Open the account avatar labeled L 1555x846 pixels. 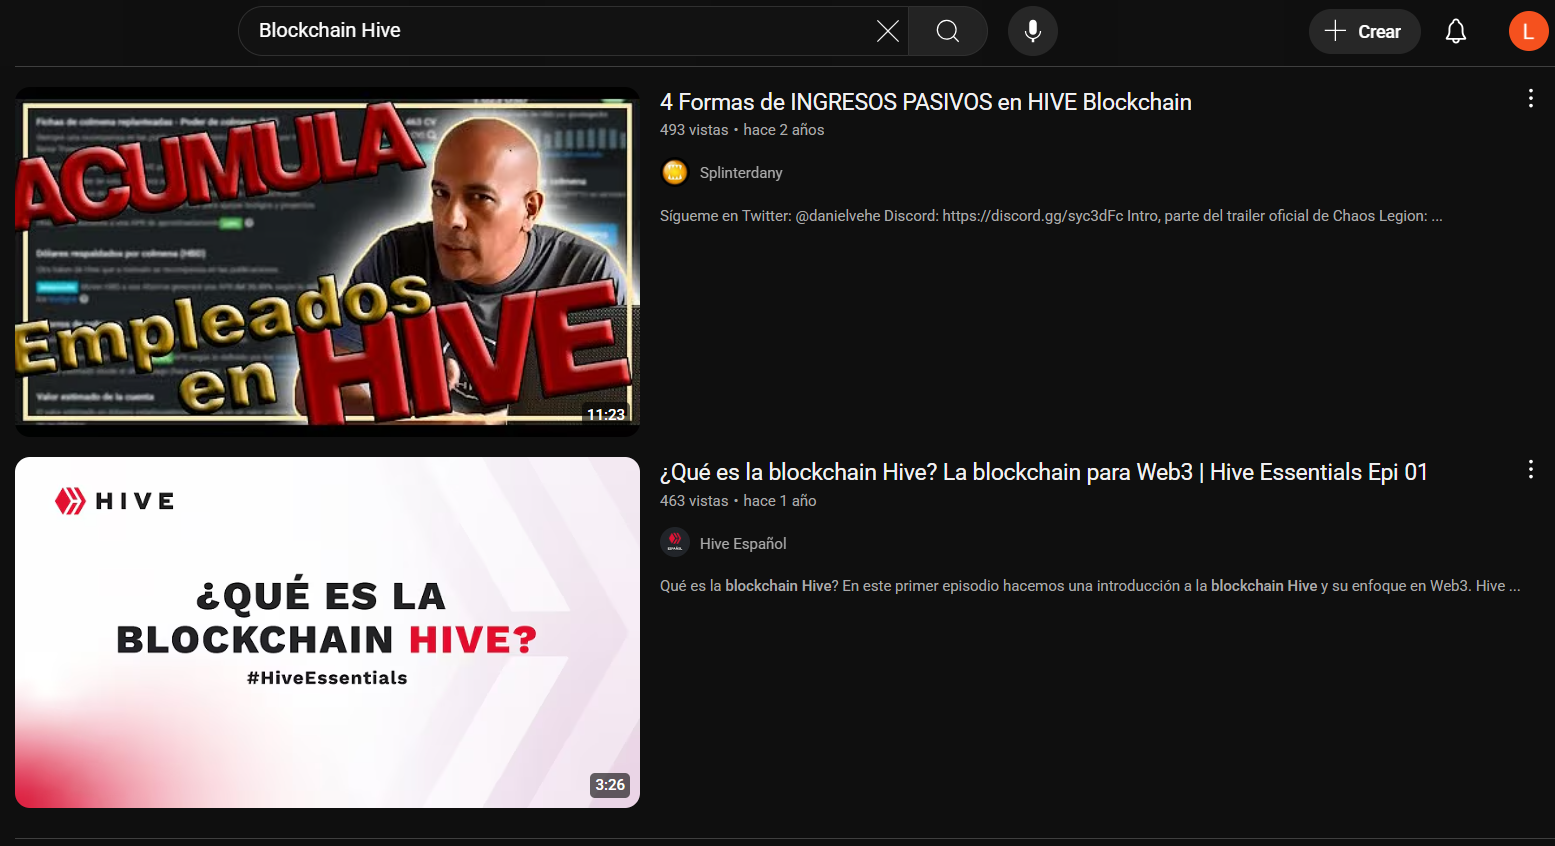[1528, 31]
